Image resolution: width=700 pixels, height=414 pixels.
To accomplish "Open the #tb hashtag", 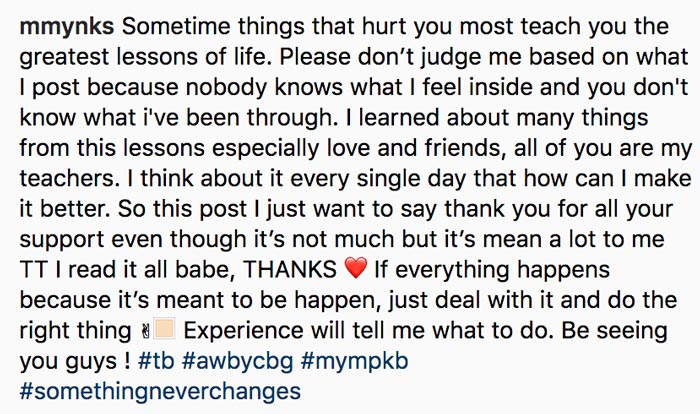I will pyautogui.click(x=156, y=360).
